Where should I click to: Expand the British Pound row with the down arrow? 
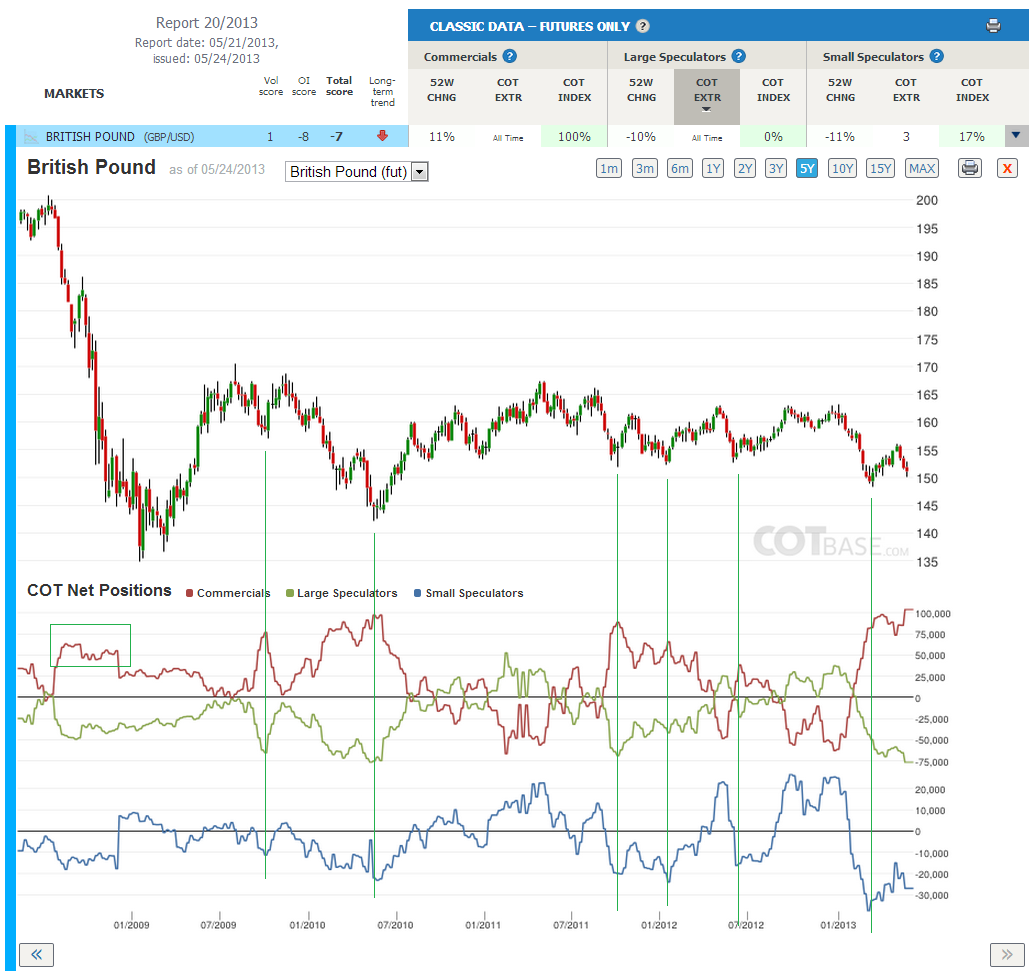pos(1016,136)
